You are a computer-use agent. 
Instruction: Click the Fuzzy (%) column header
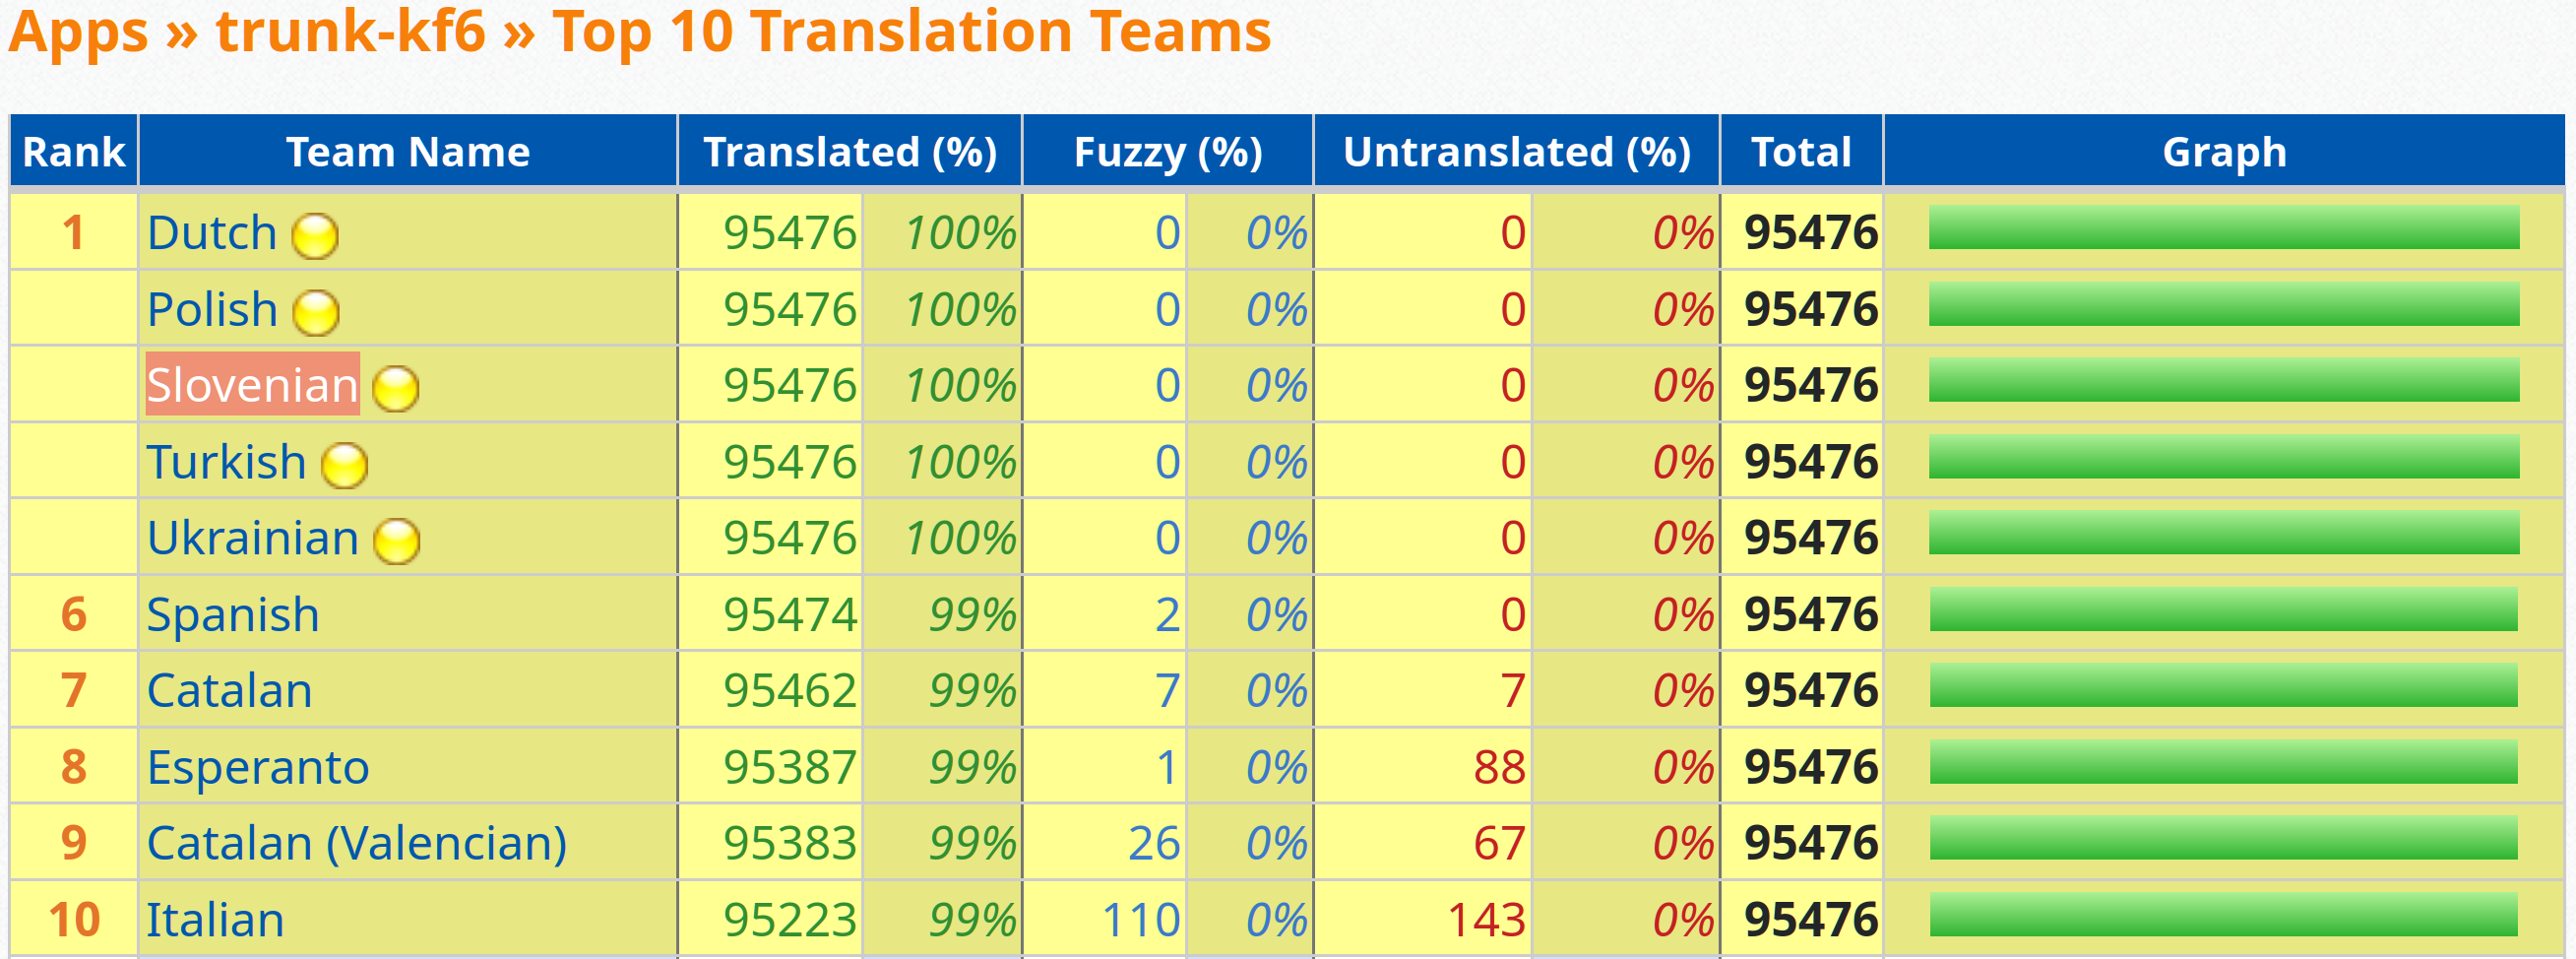[x=1167, y=152]
